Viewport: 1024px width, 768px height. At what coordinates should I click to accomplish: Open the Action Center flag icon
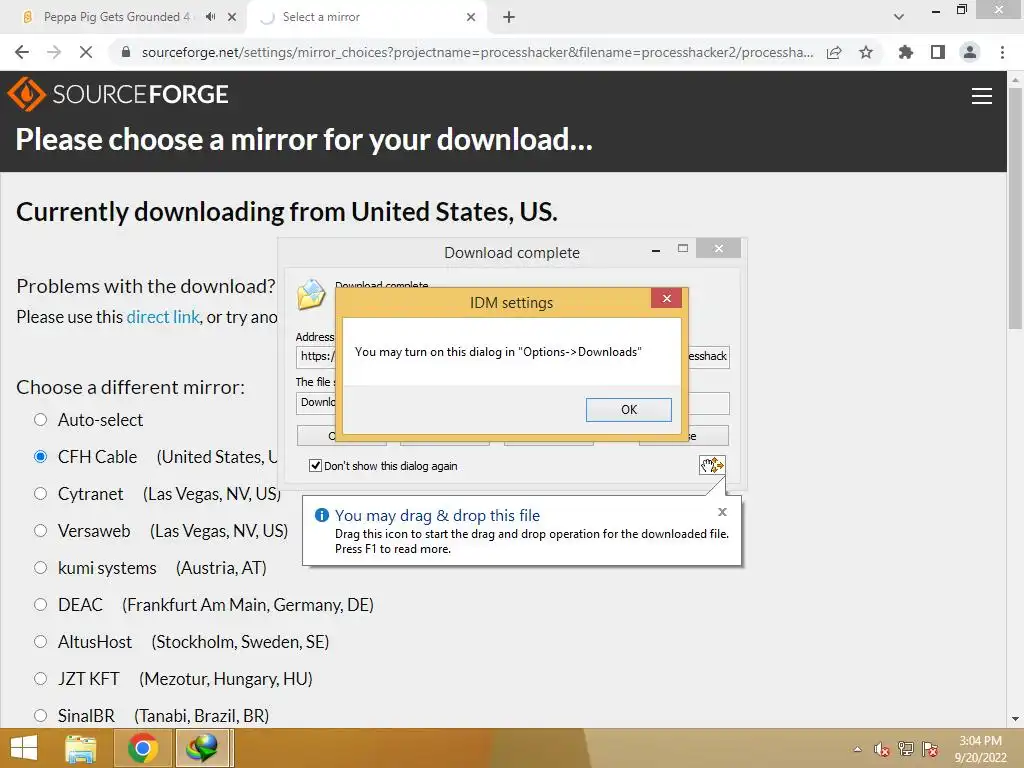tap(930, 749)
